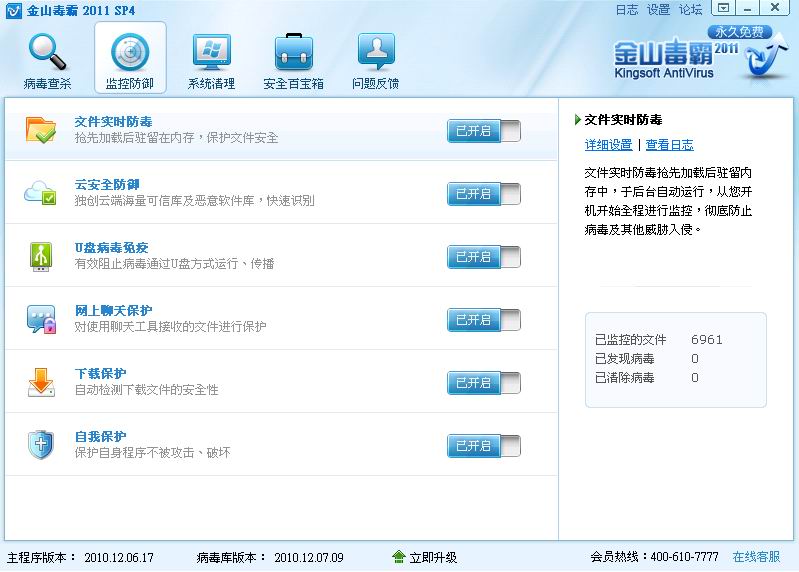799x572 pixels.
Task: Click the U盘病毒免疫 USB icon
Action: [41, 256]
